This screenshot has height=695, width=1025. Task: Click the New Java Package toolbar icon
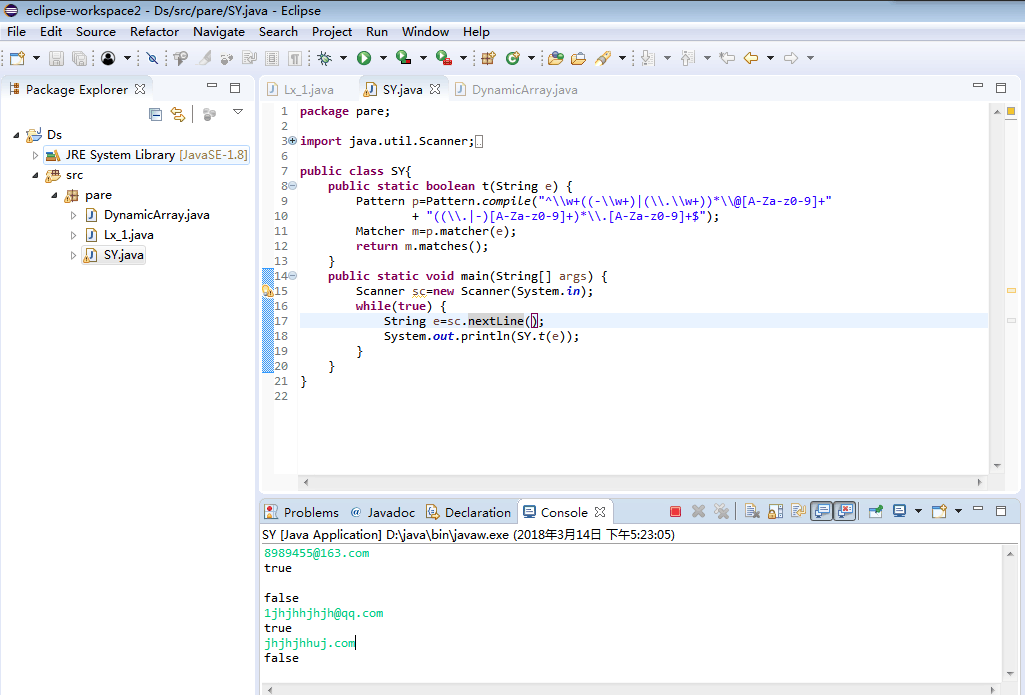489,59
